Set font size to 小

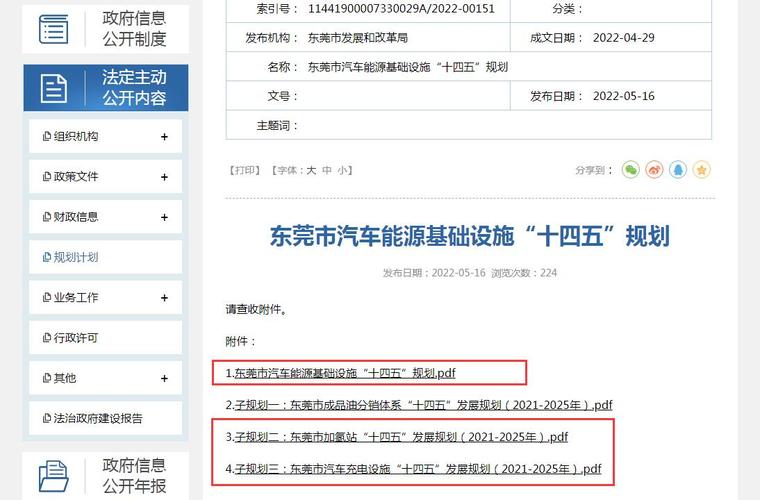(x=343, y=171)
